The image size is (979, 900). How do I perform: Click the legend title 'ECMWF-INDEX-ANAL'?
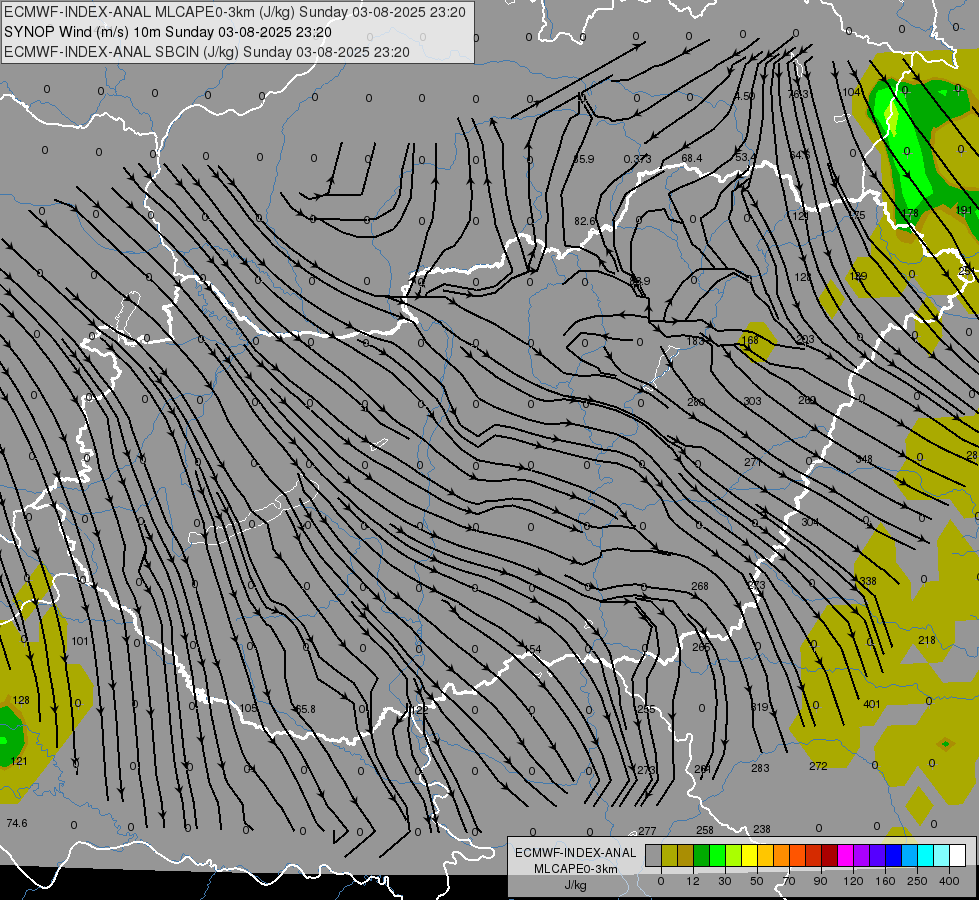(x=576, y=853)
